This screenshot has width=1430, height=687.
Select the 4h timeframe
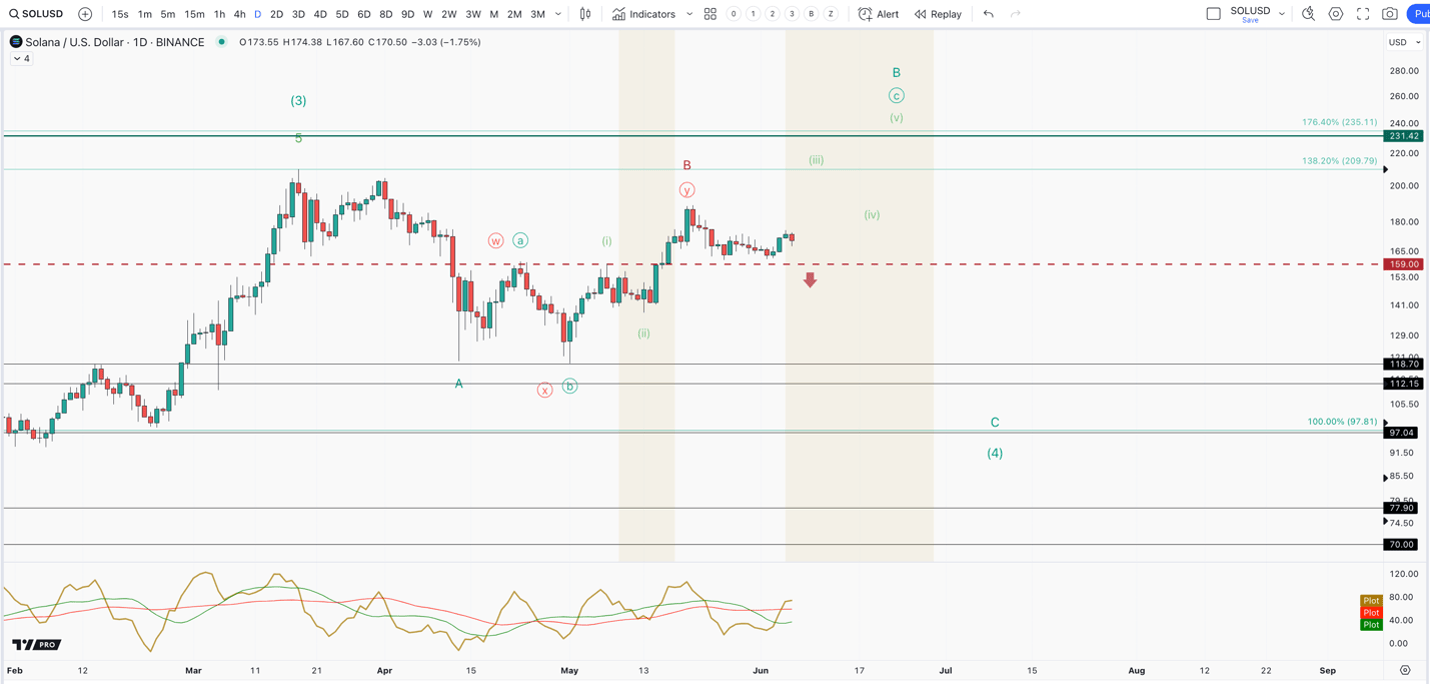coord(239,14)
